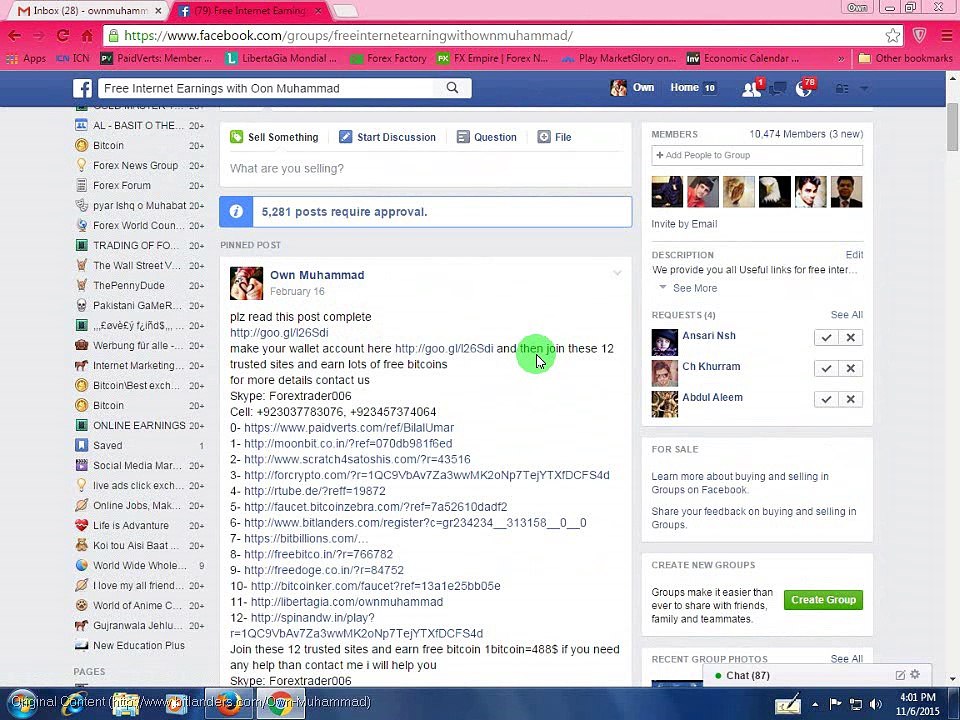Image resolution: width=960 pixels, height=720 pixels.
Task: Open Invite by Email link
Action: point(684,224)
